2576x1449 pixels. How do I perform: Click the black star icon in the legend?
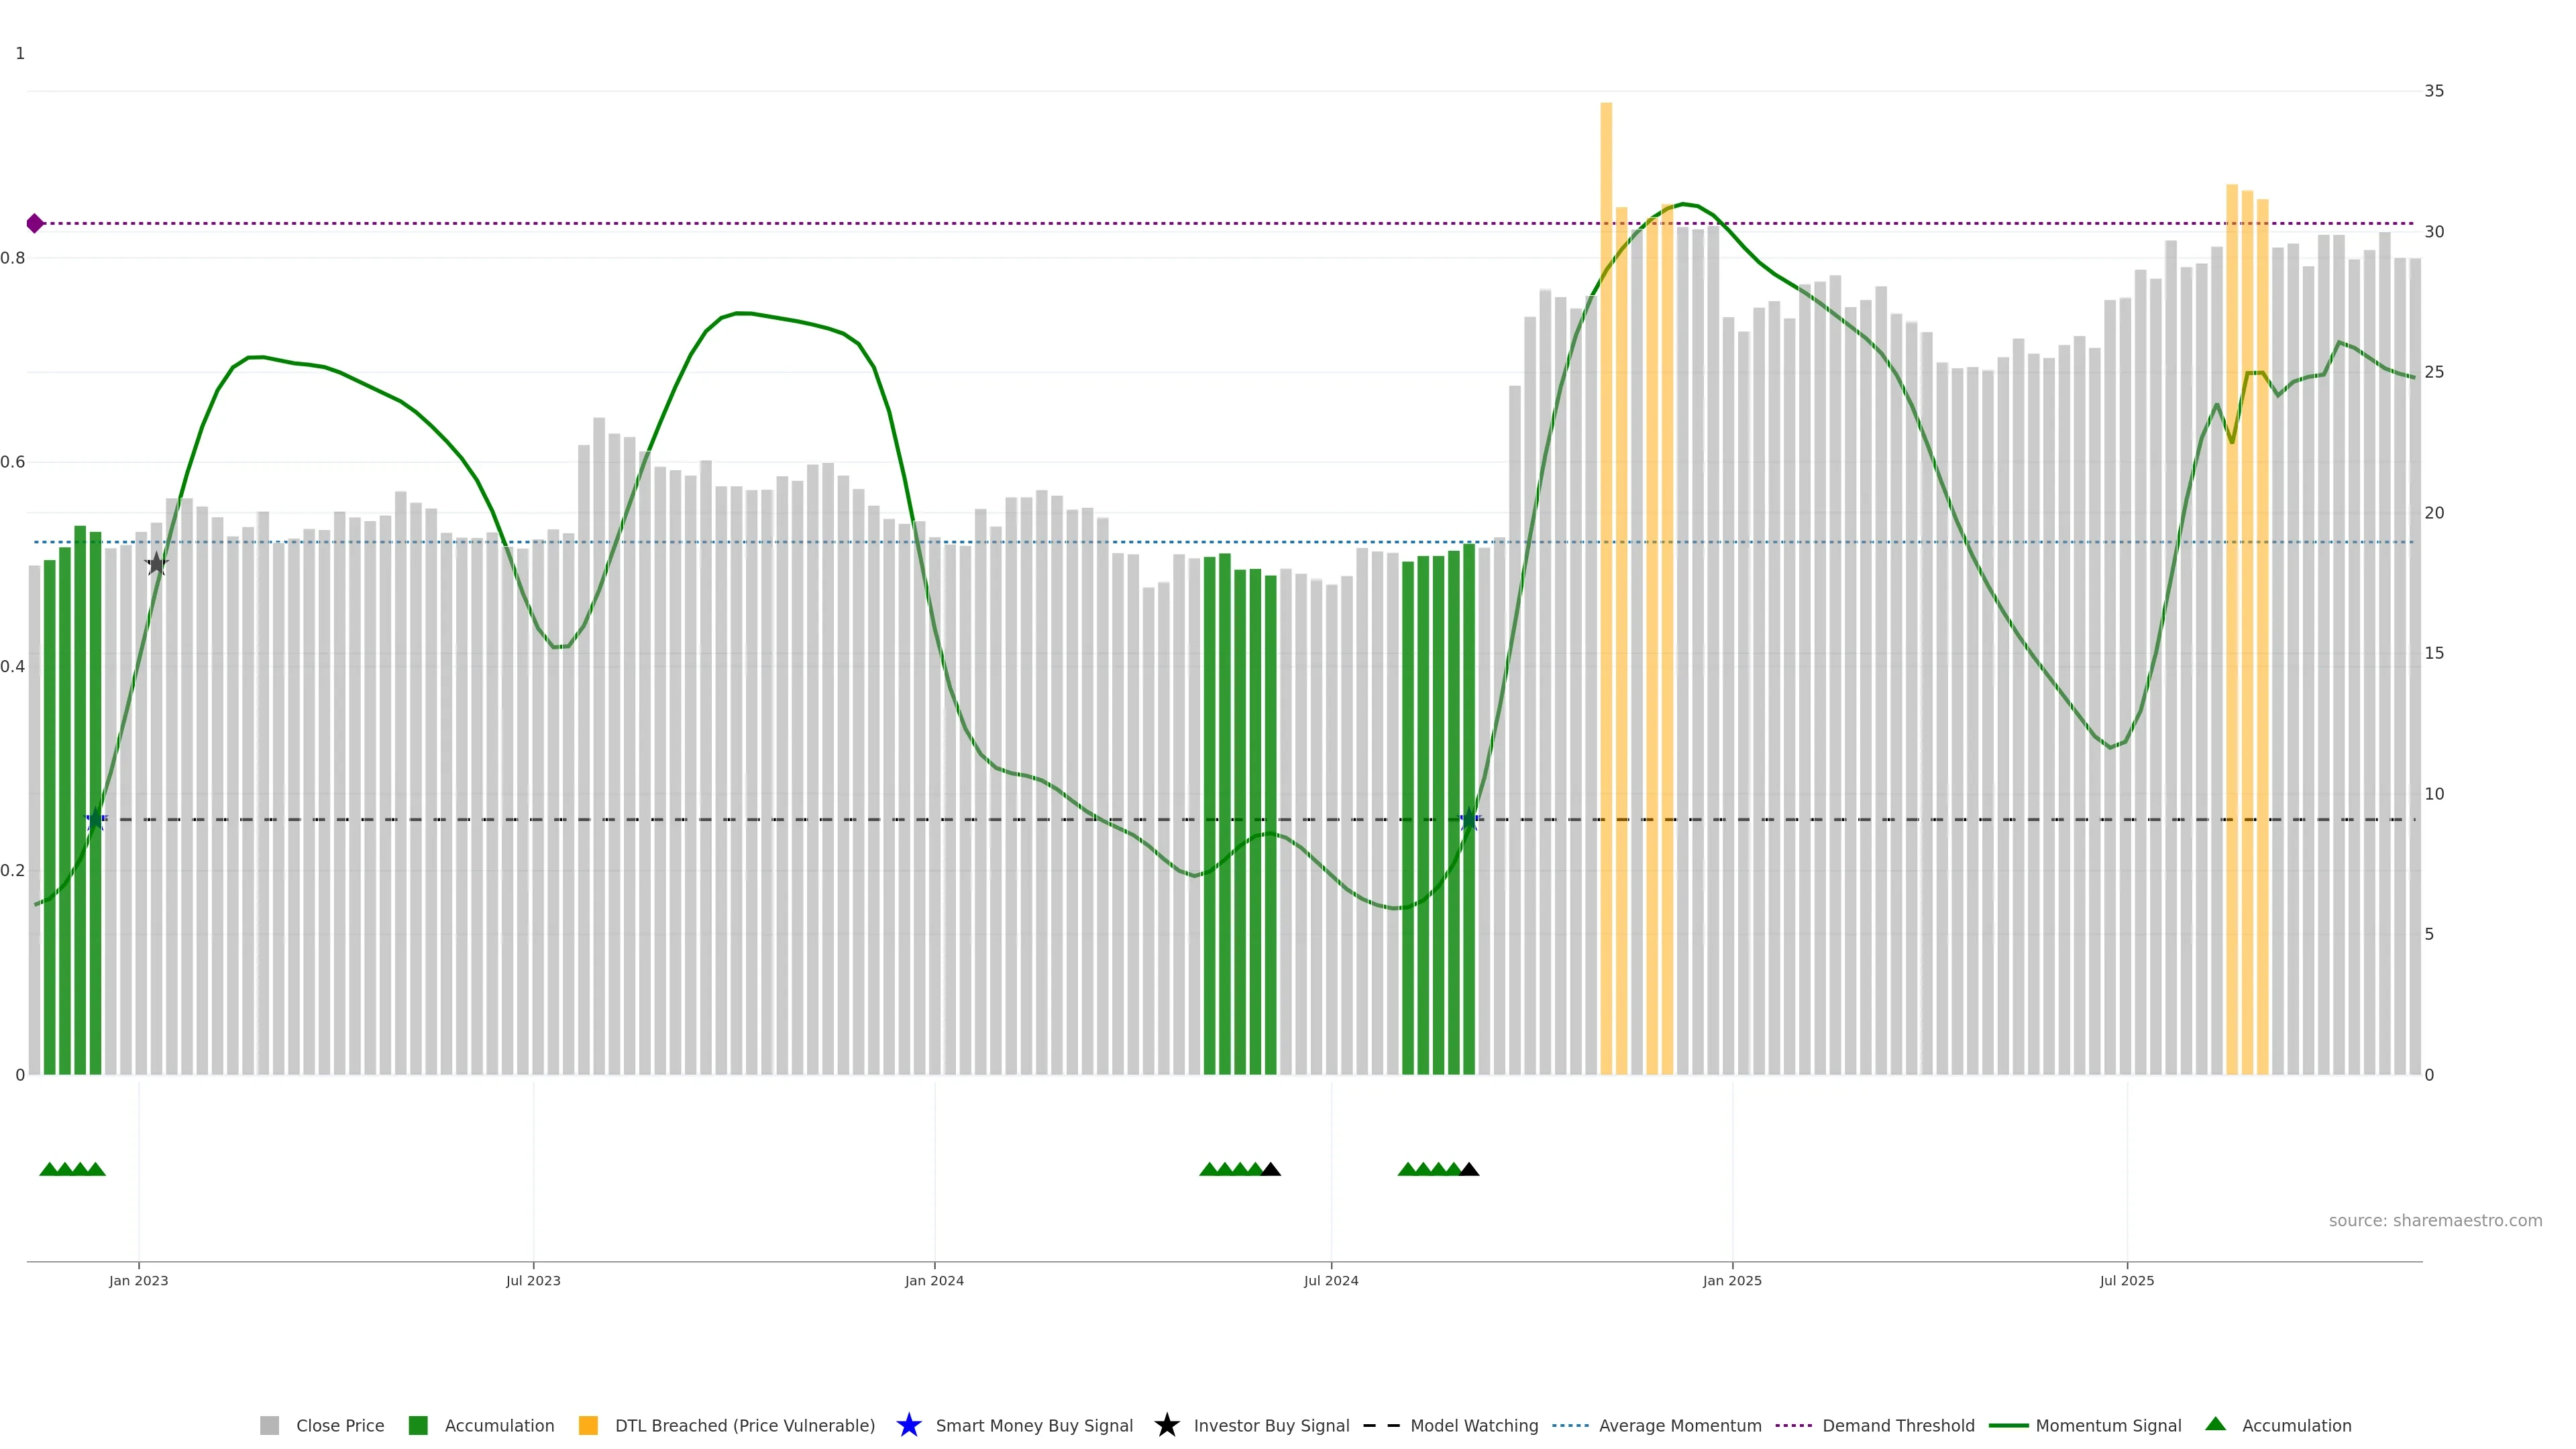click(x=1166, y=1425)
